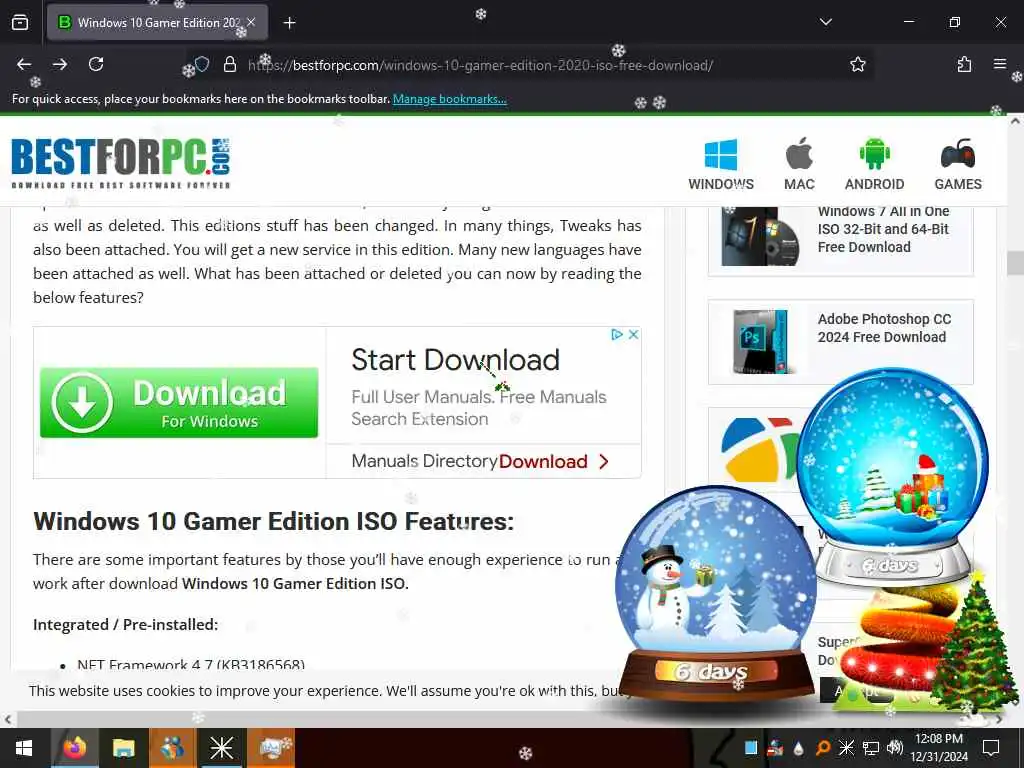Click the Windows 7 All in One thumbnail

pos(760,236)
